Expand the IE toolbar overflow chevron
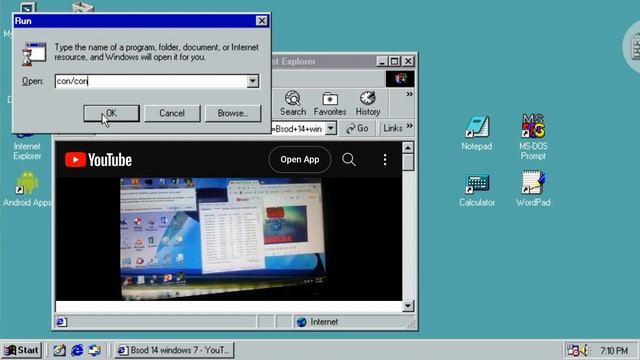This screenshot has height=360, width=640. tap(409, 94)
